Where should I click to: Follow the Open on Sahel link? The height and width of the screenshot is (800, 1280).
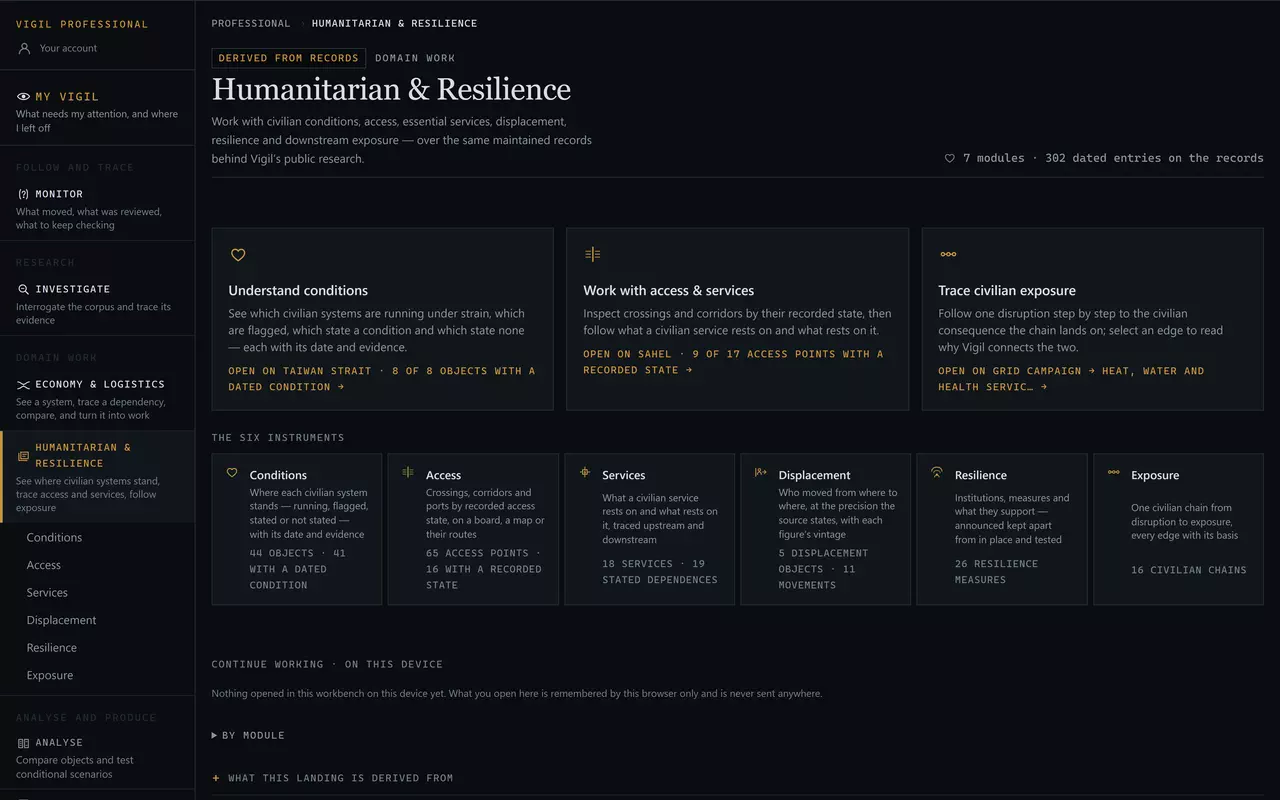pyautogui.click(x=734, y=362)
